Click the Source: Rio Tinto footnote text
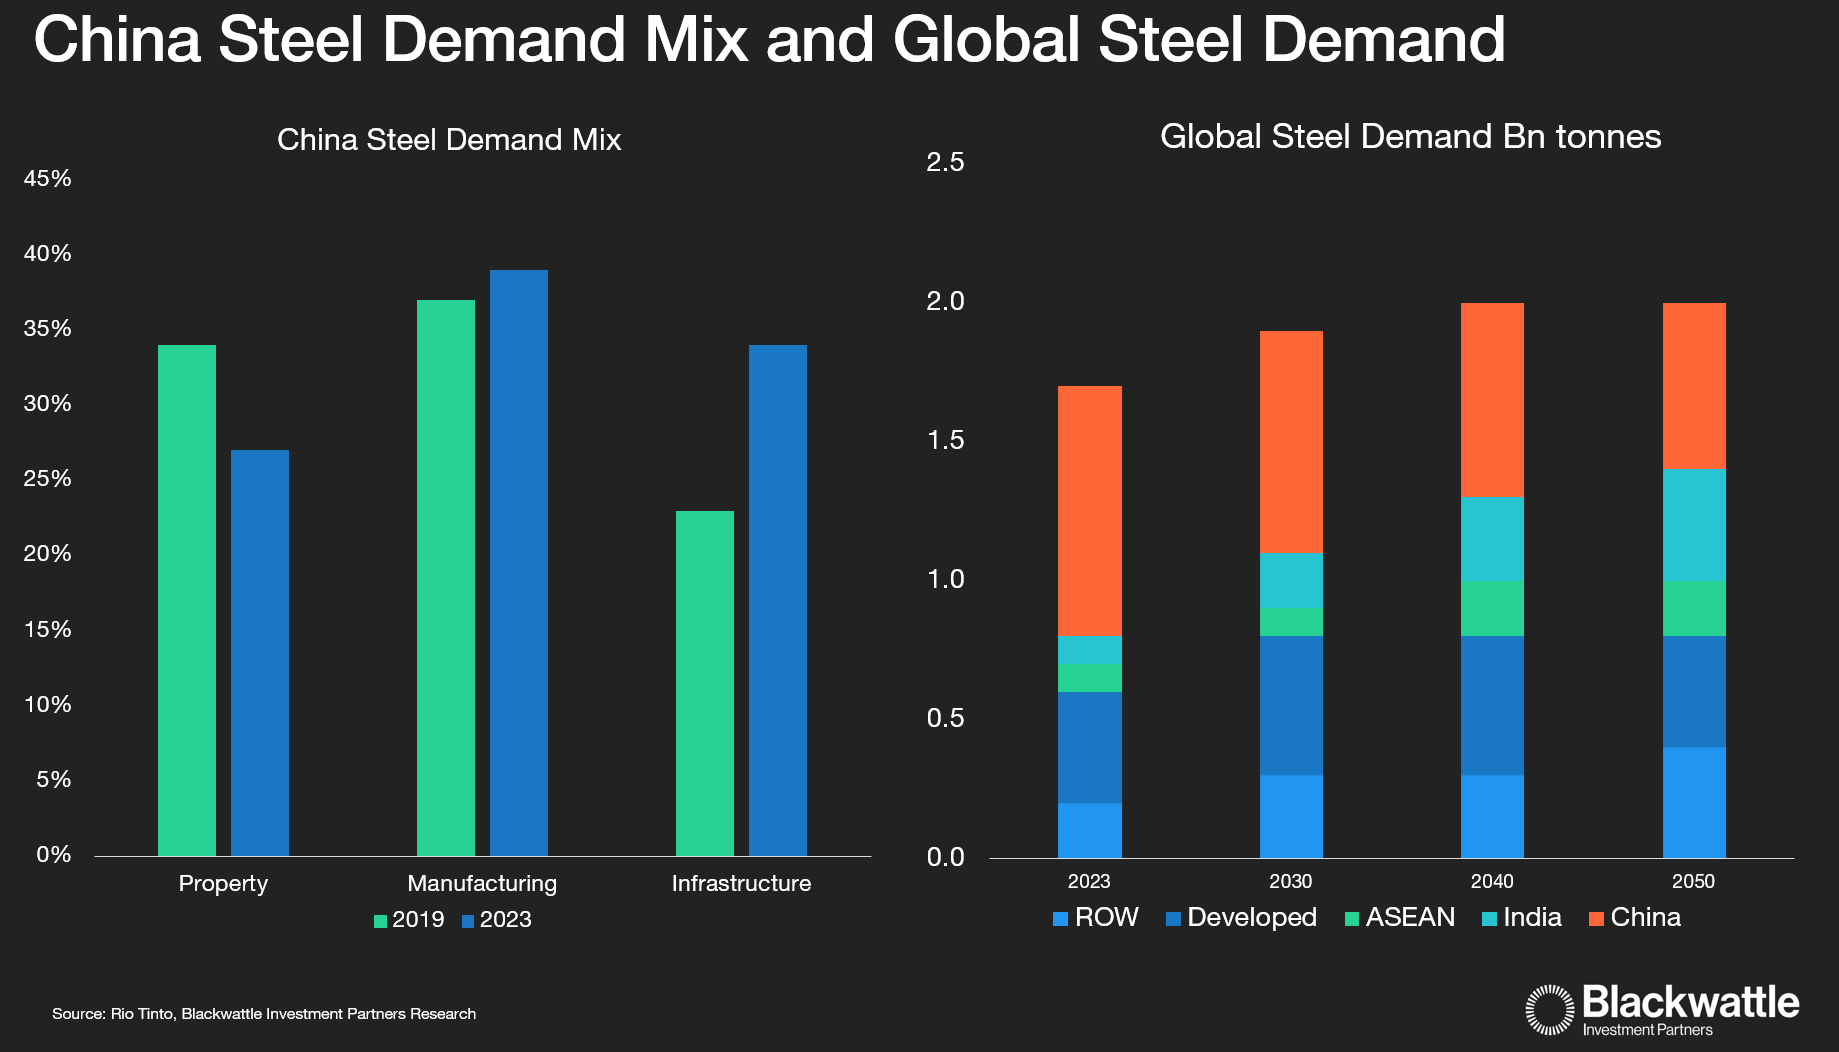 264,1014
